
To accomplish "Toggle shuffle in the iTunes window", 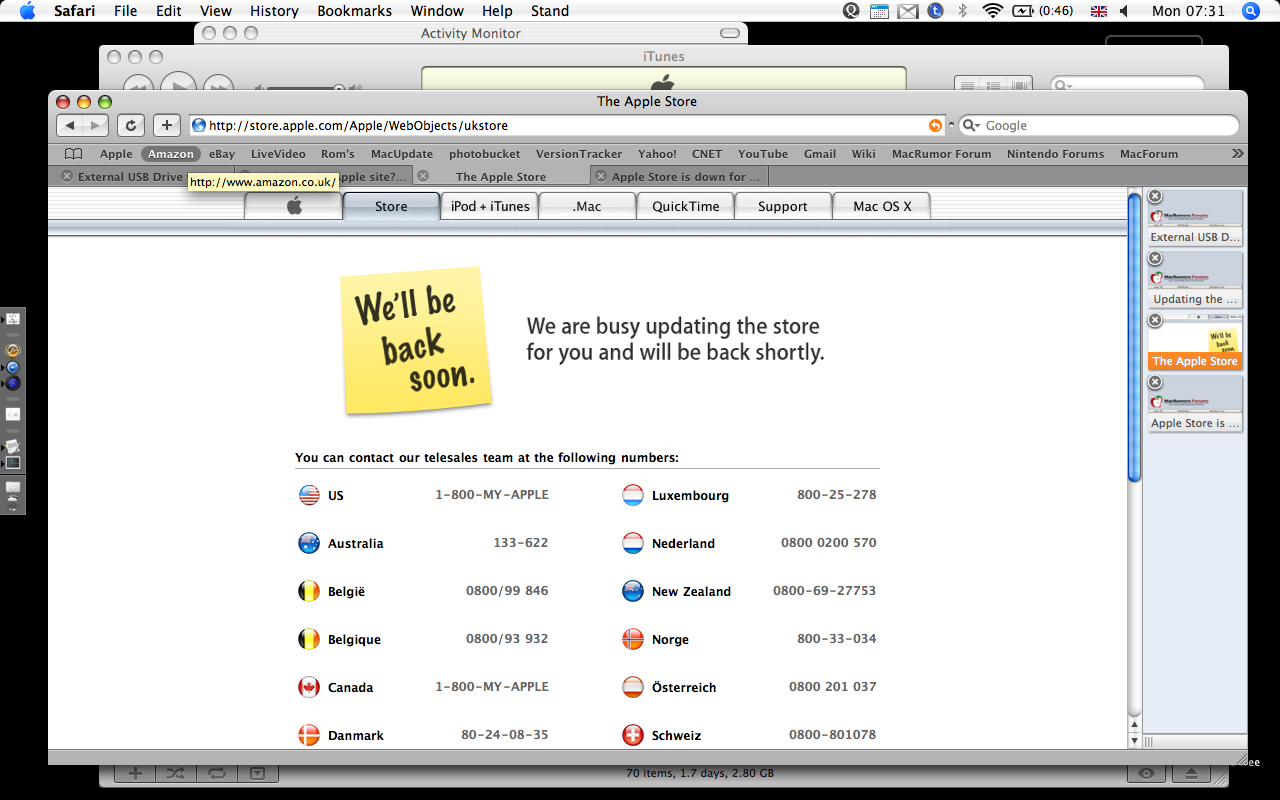I will point(175,773).
